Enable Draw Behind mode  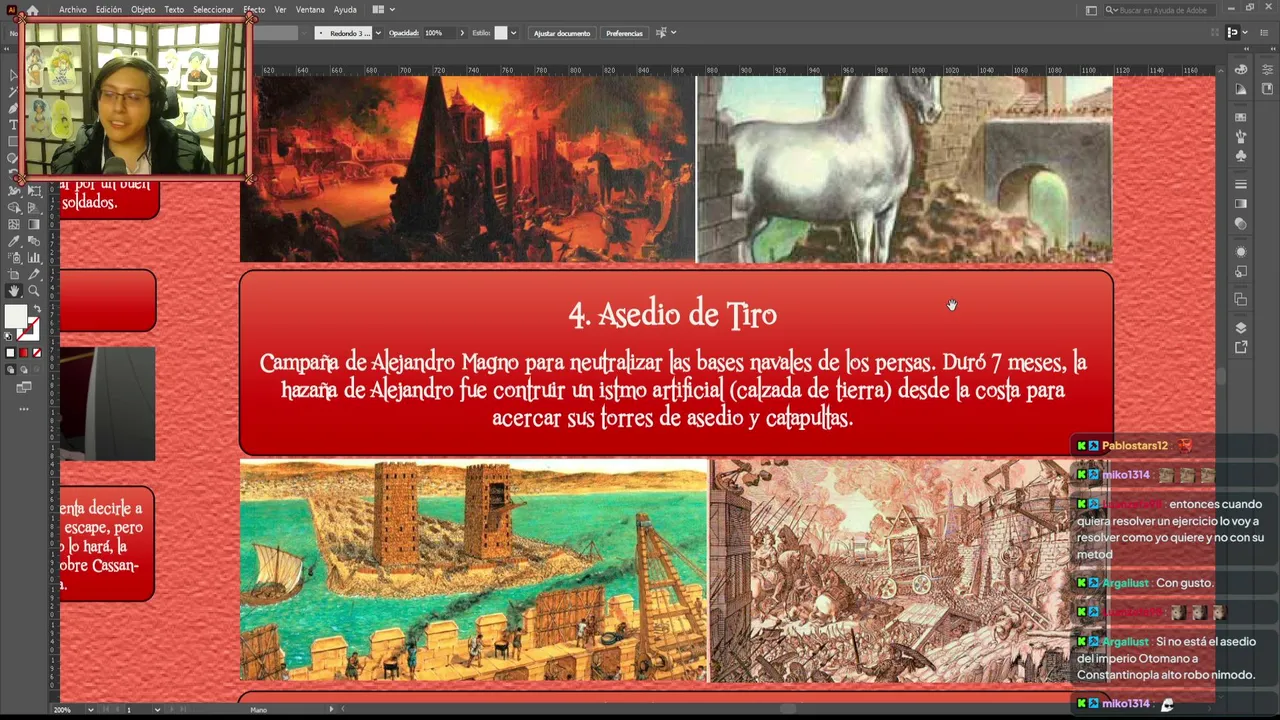[x=24, y=370]
